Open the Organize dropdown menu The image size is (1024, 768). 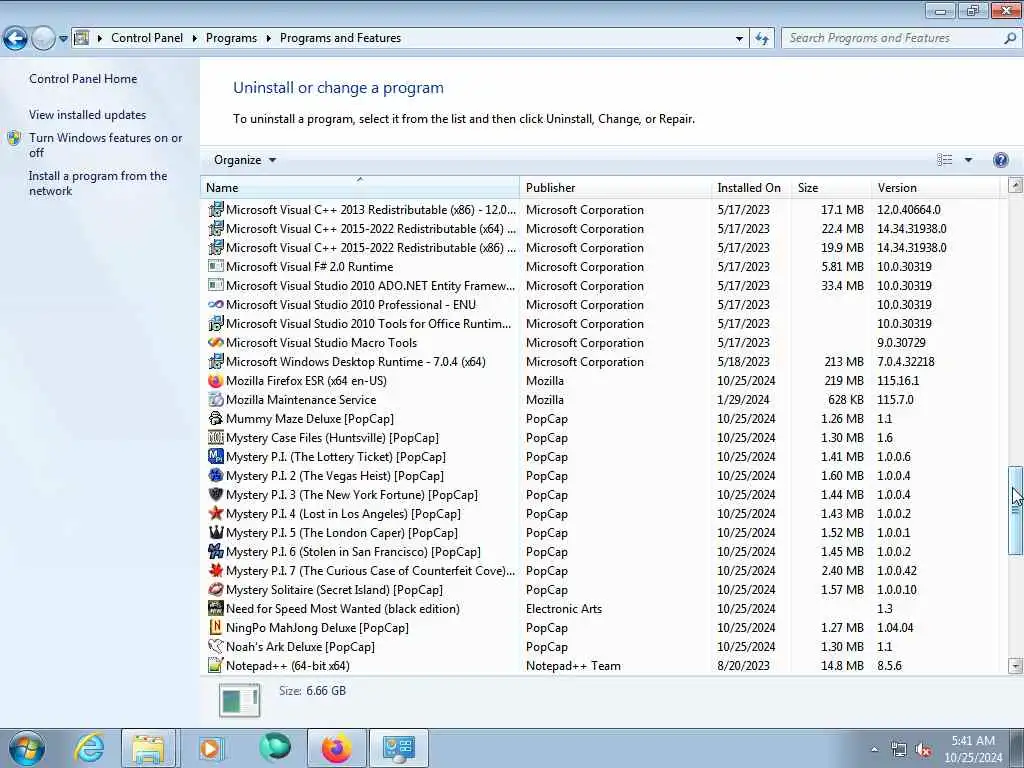pos(245,160)
